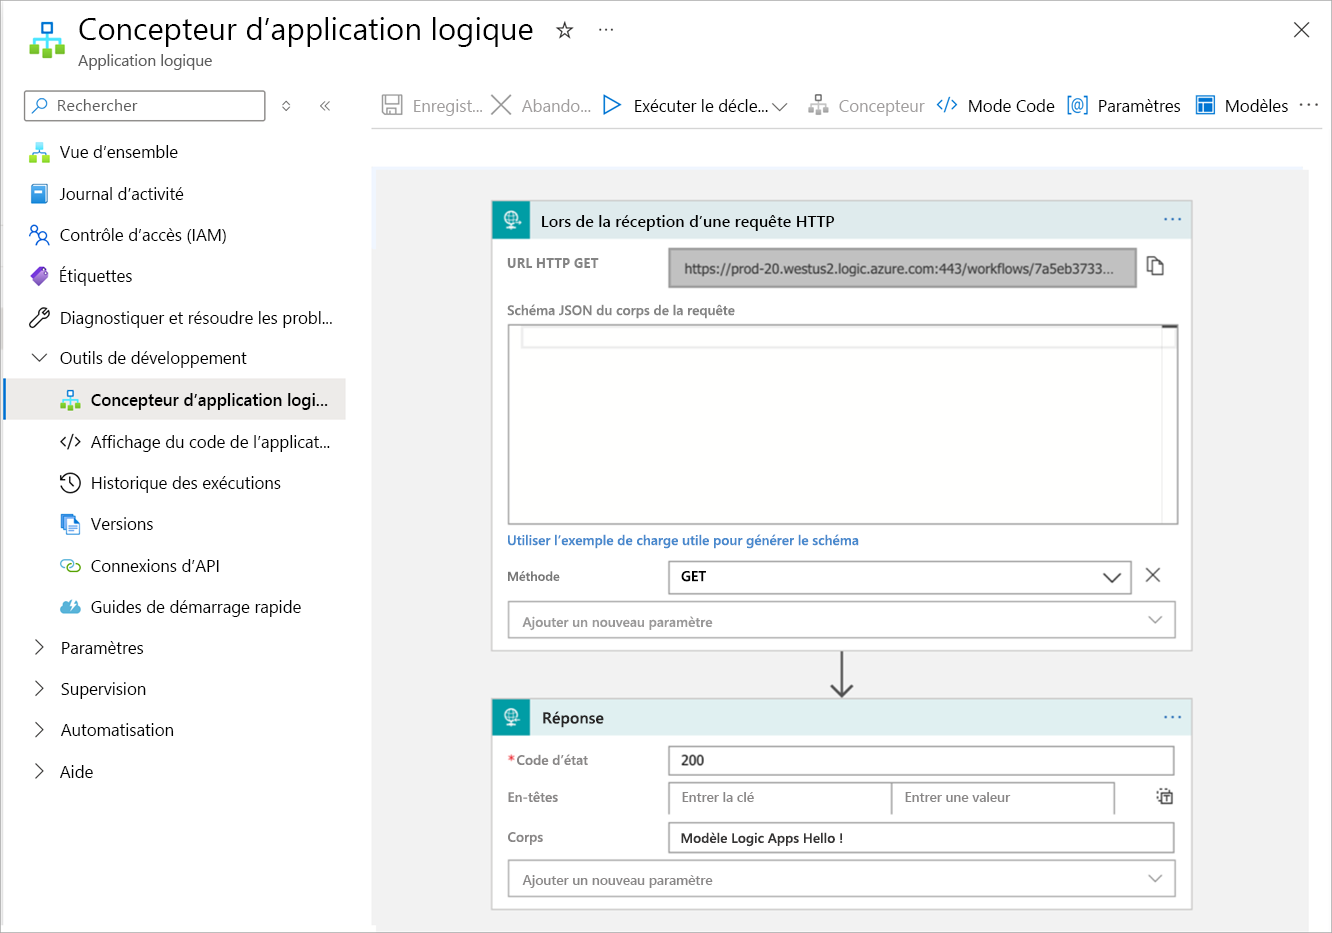
Task: Open Modèles templates from toolbar
Action: coord(1242,105)
